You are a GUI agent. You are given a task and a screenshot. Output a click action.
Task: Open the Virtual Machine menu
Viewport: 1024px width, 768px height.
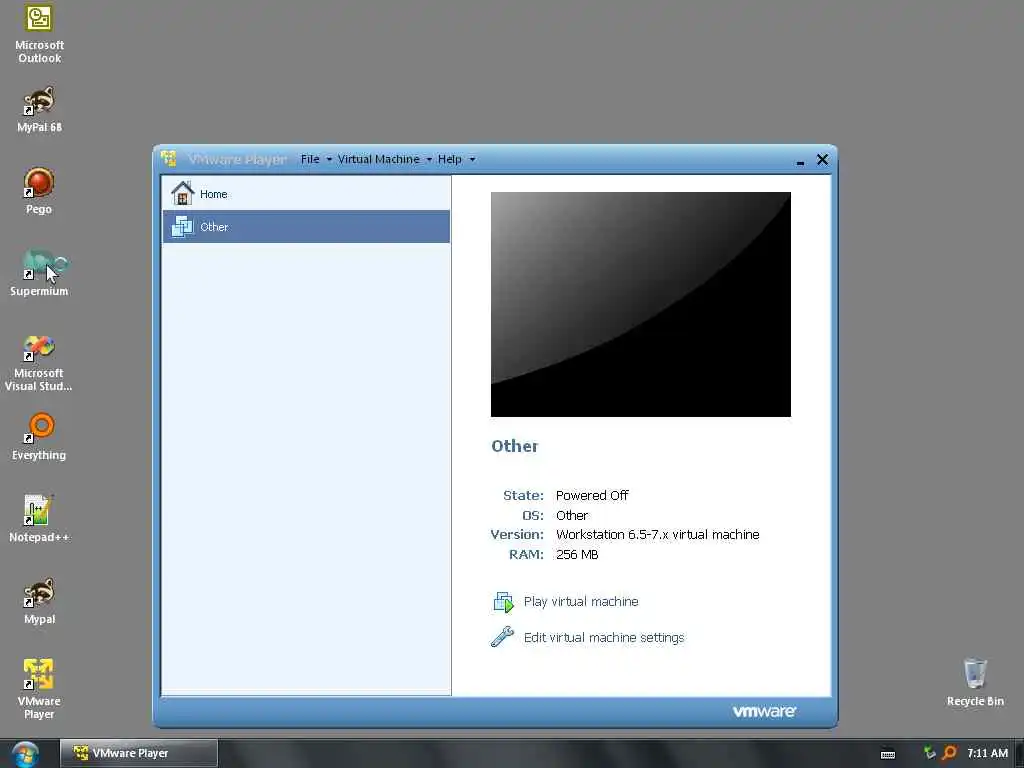378,159
